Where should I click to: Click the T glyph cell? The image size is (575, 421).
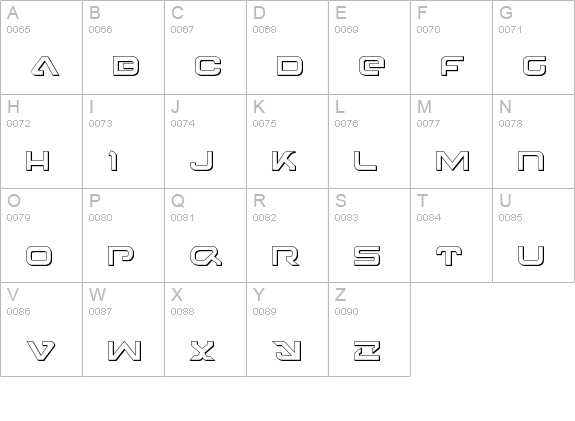point(451,235)
